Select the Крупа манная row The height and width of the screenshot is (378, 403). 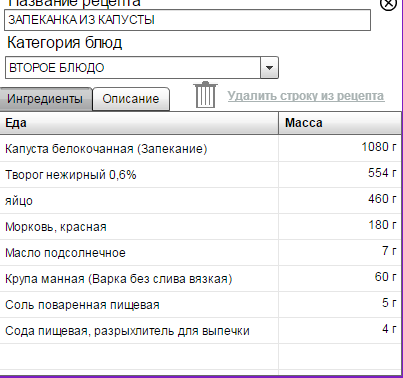tap(201, 279)
